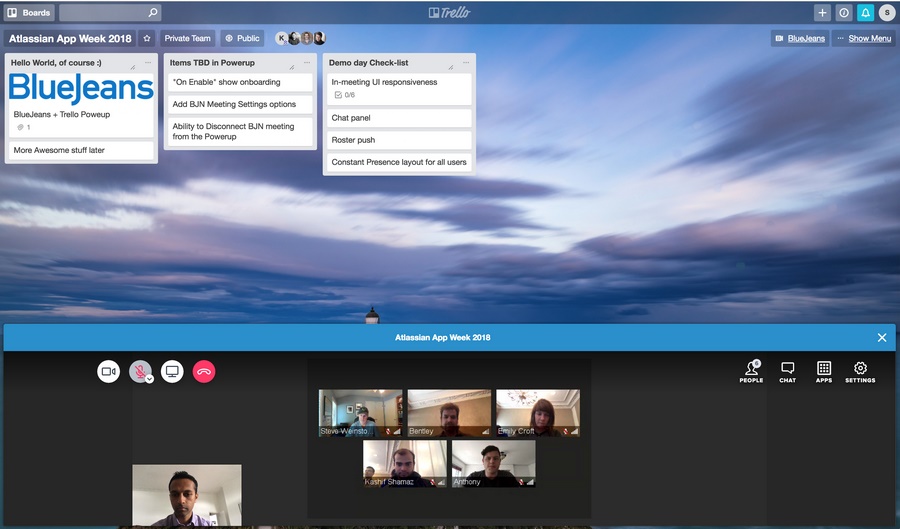The height and width of the screenshot is (529, 900).
Task: Click edit icon on Items TBD list header
Action: pyautogui.click(x=292, y=67)
